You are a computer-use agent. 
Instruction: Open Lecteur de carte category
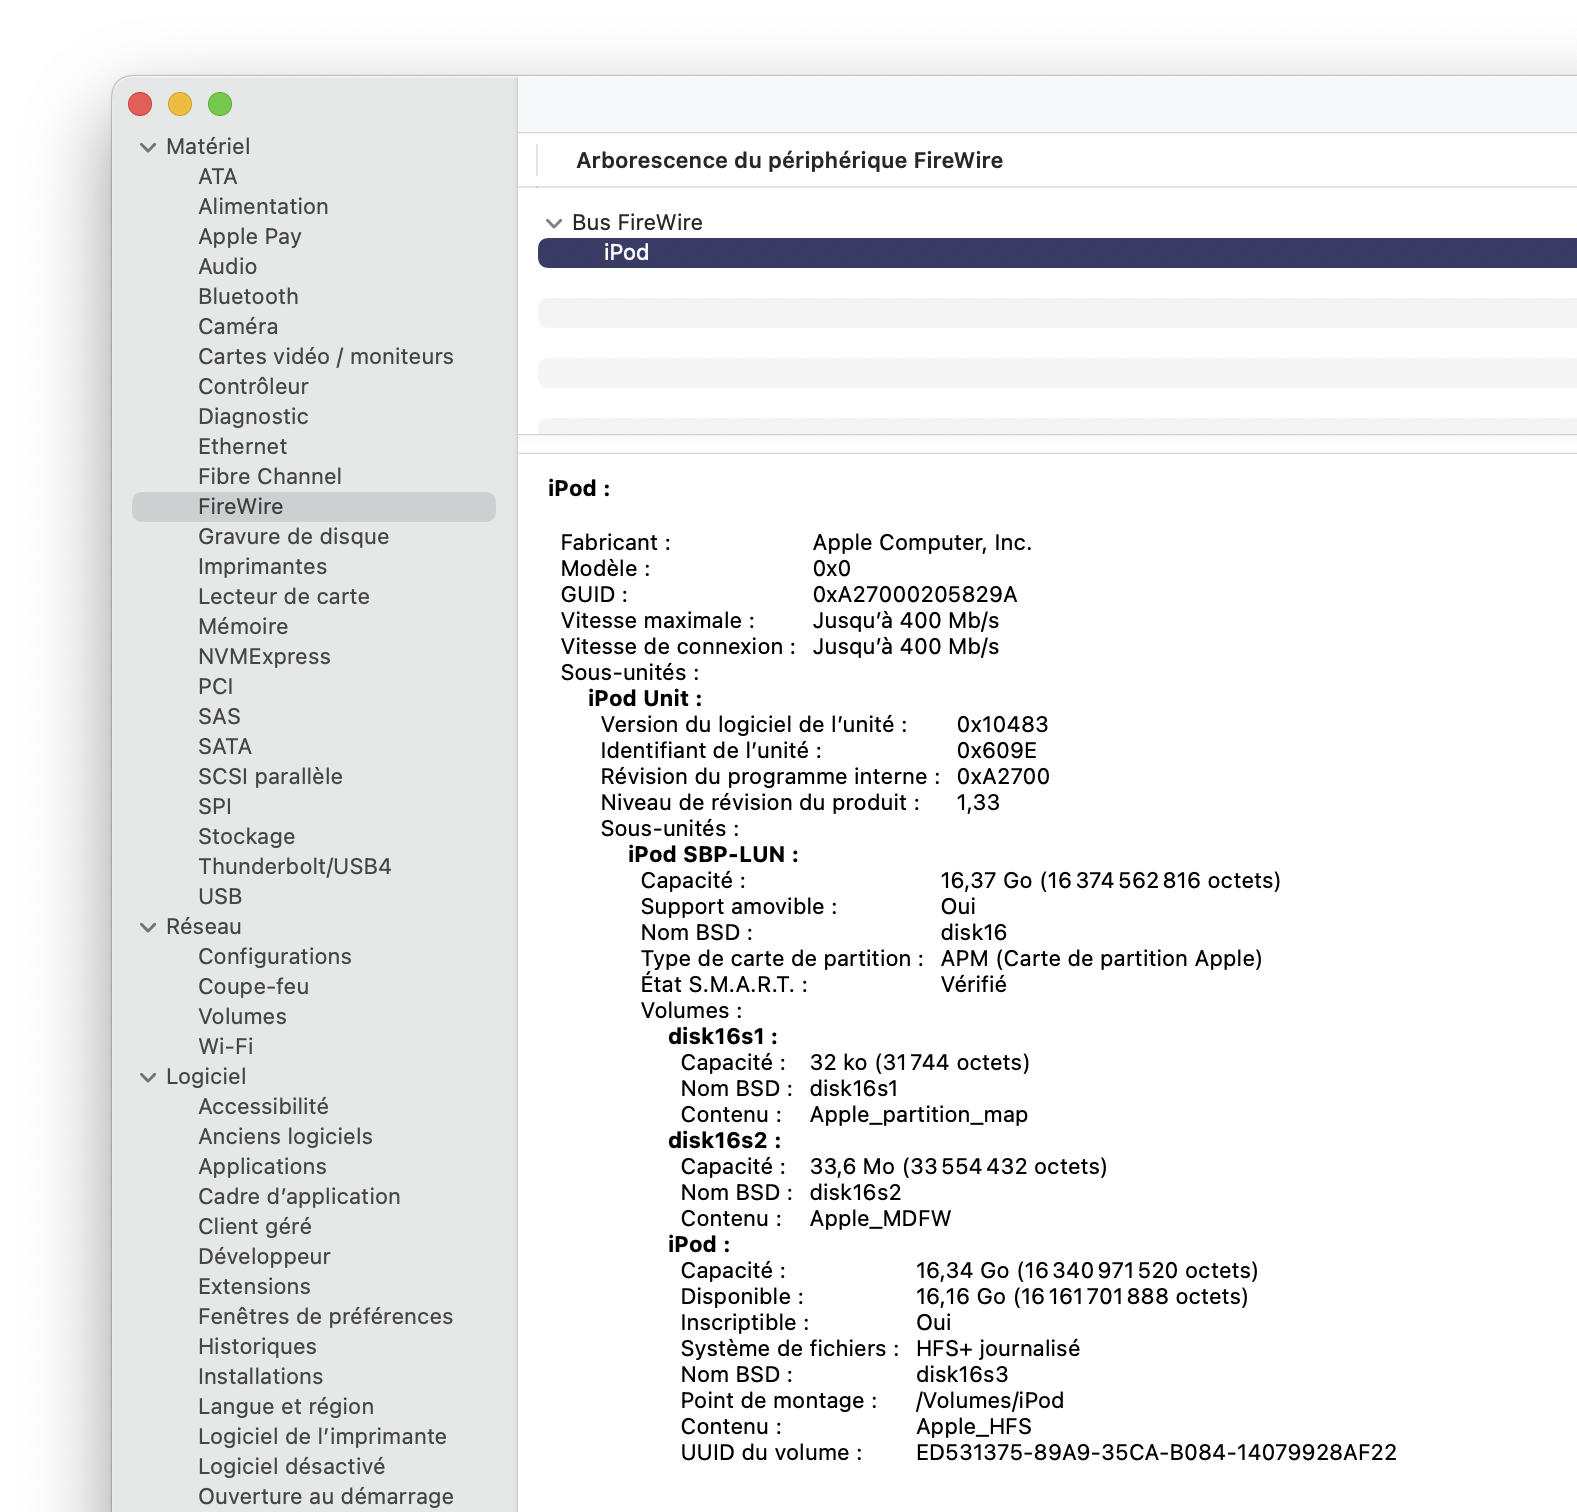[284, 597]
